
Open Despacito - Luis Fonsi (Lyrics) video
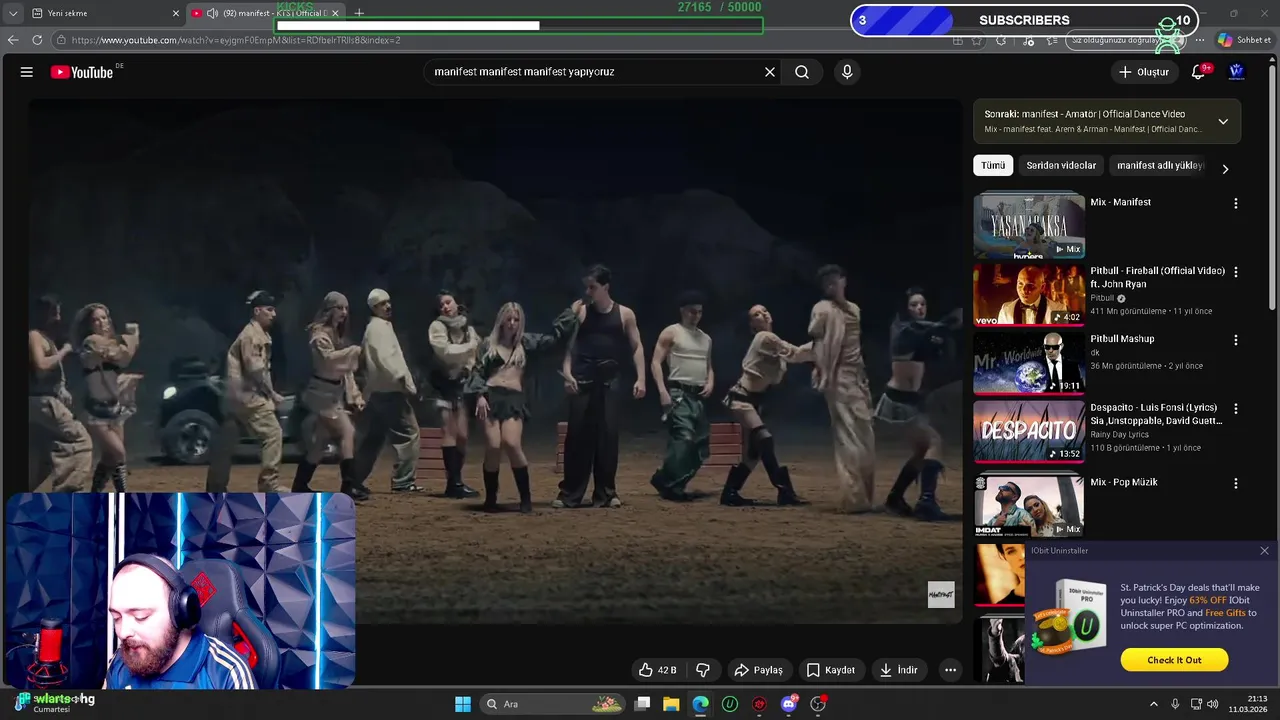(1156, 414)
